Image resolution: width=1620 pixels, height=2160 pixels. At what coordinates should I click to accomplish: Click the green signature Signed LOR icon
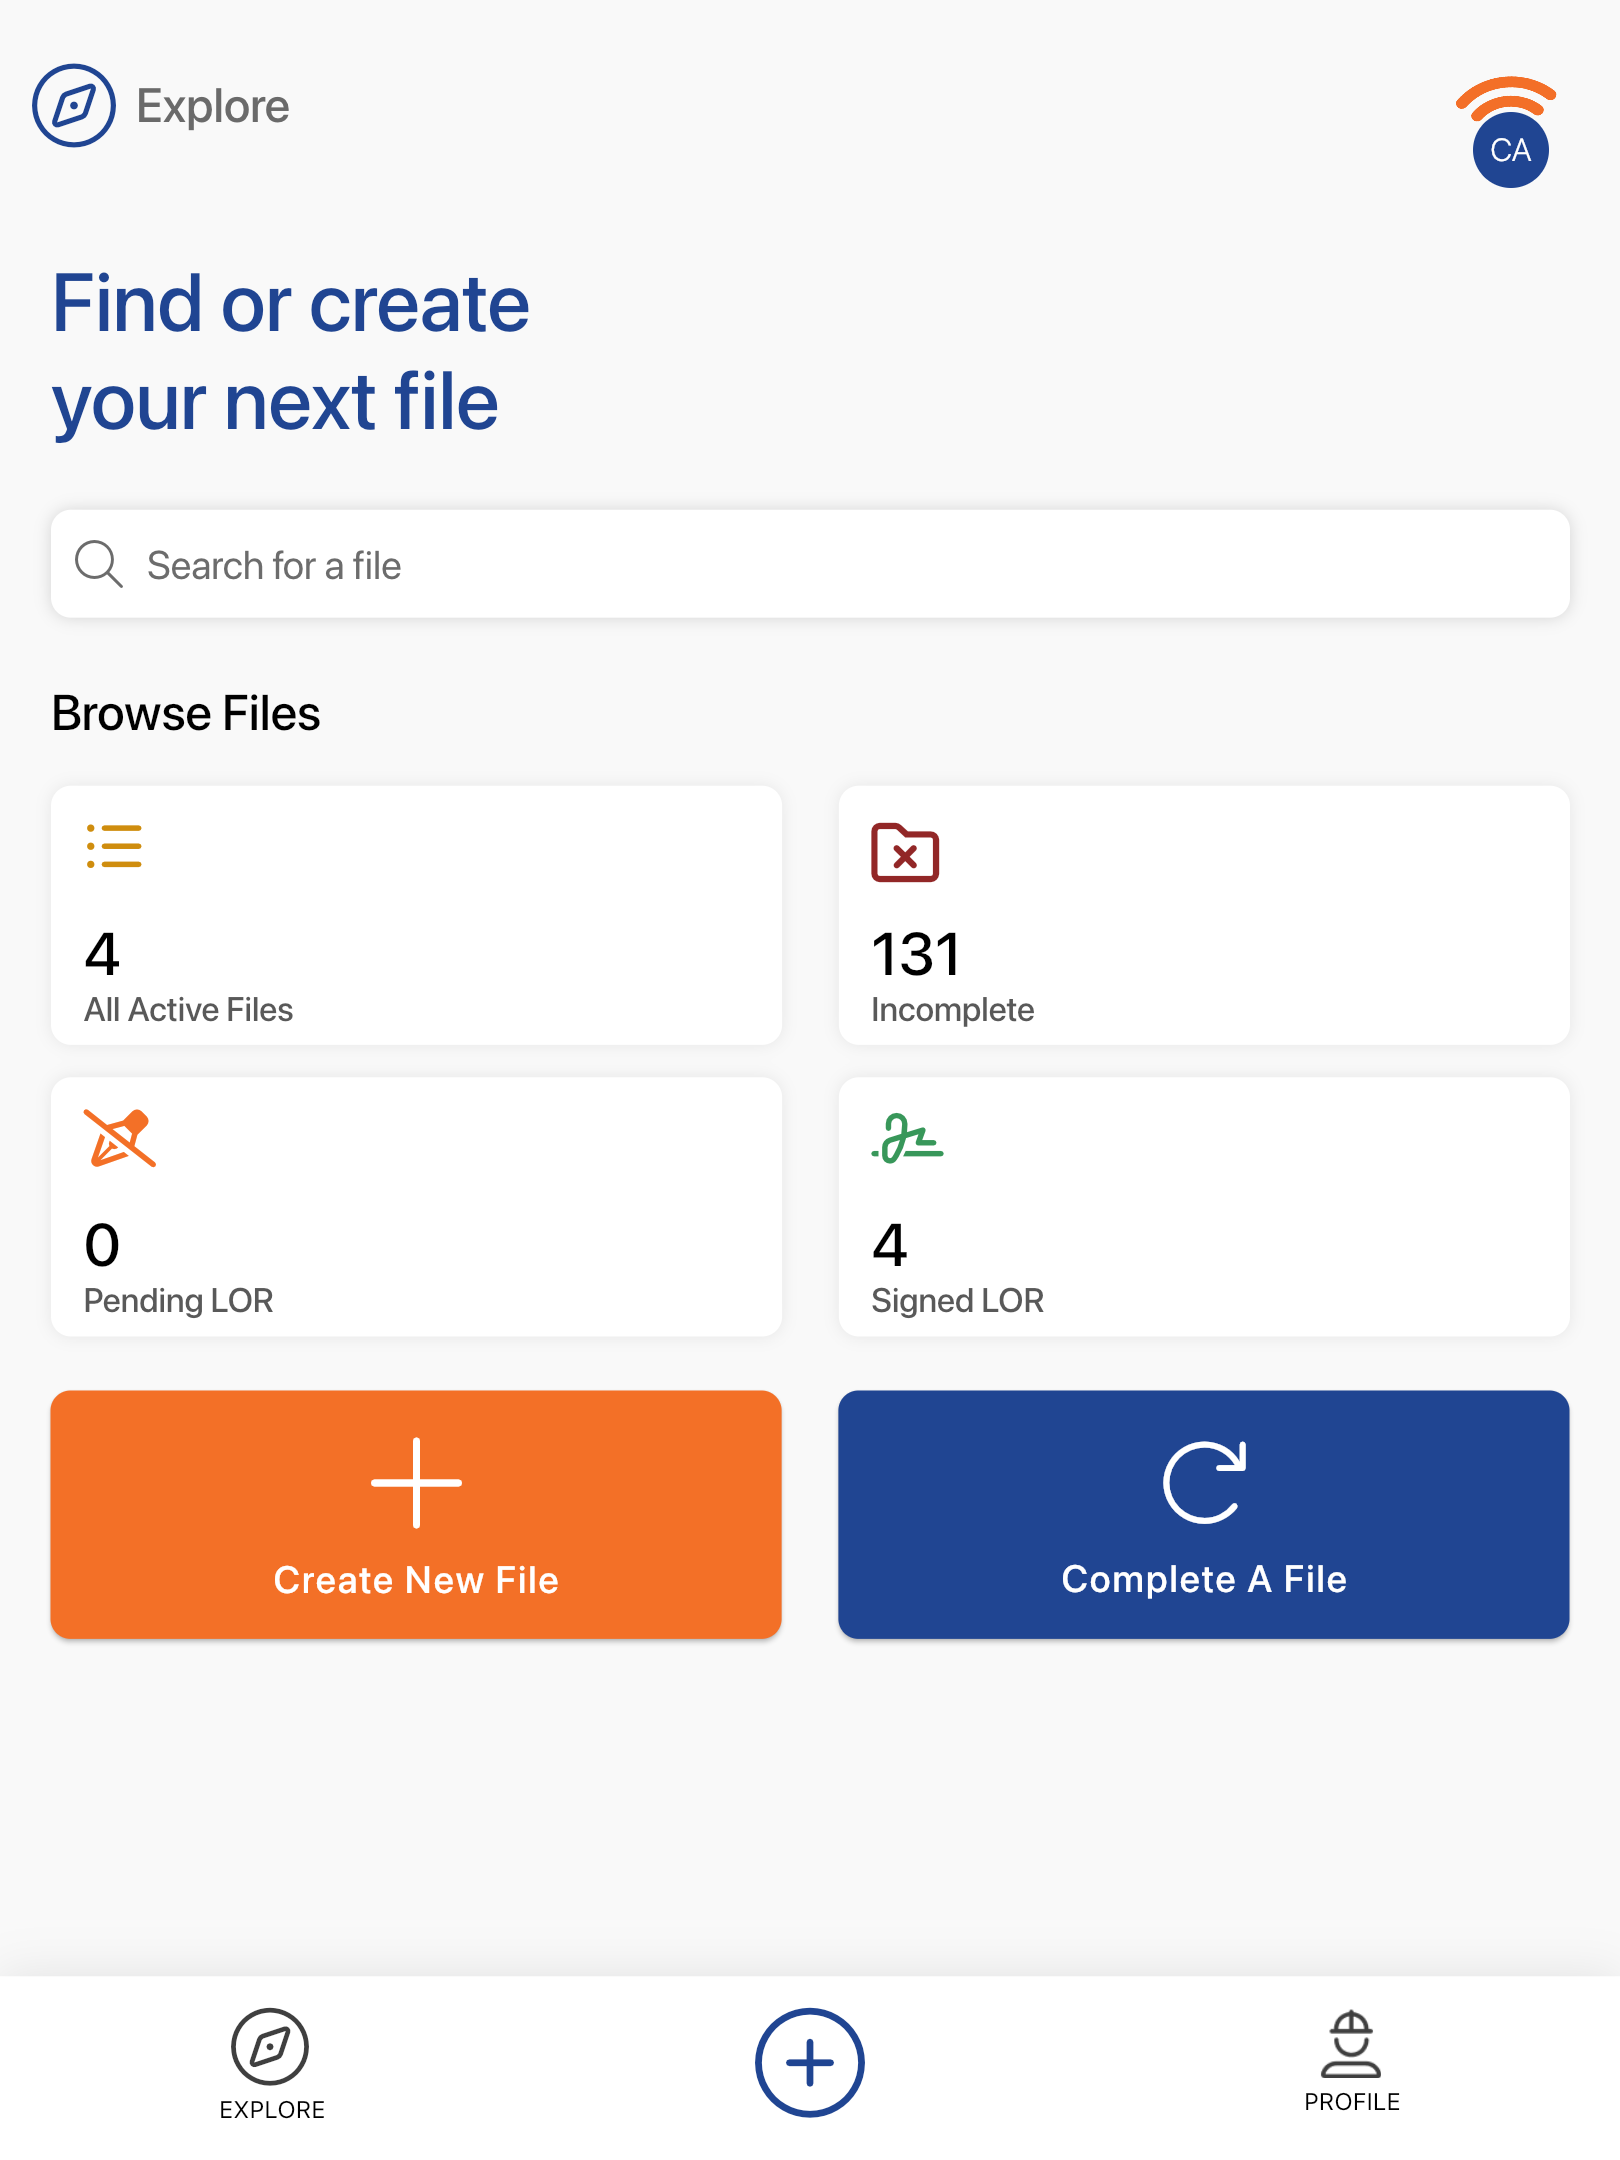[907, 1138]
